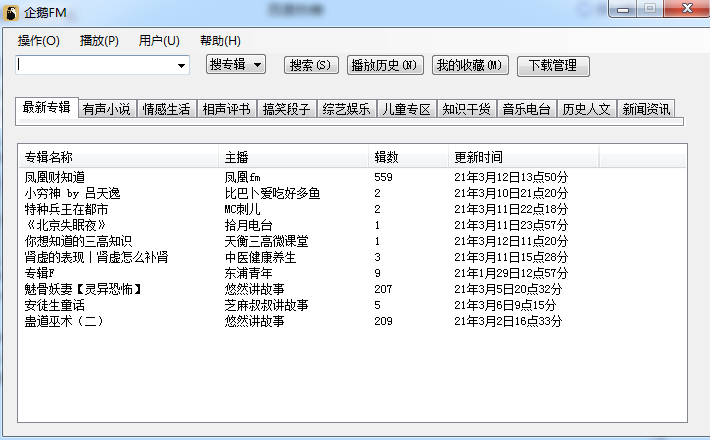Click the host name 中医健康养生
The width and height of the screenshot is (710, 440).
click(x=260, y=257)
